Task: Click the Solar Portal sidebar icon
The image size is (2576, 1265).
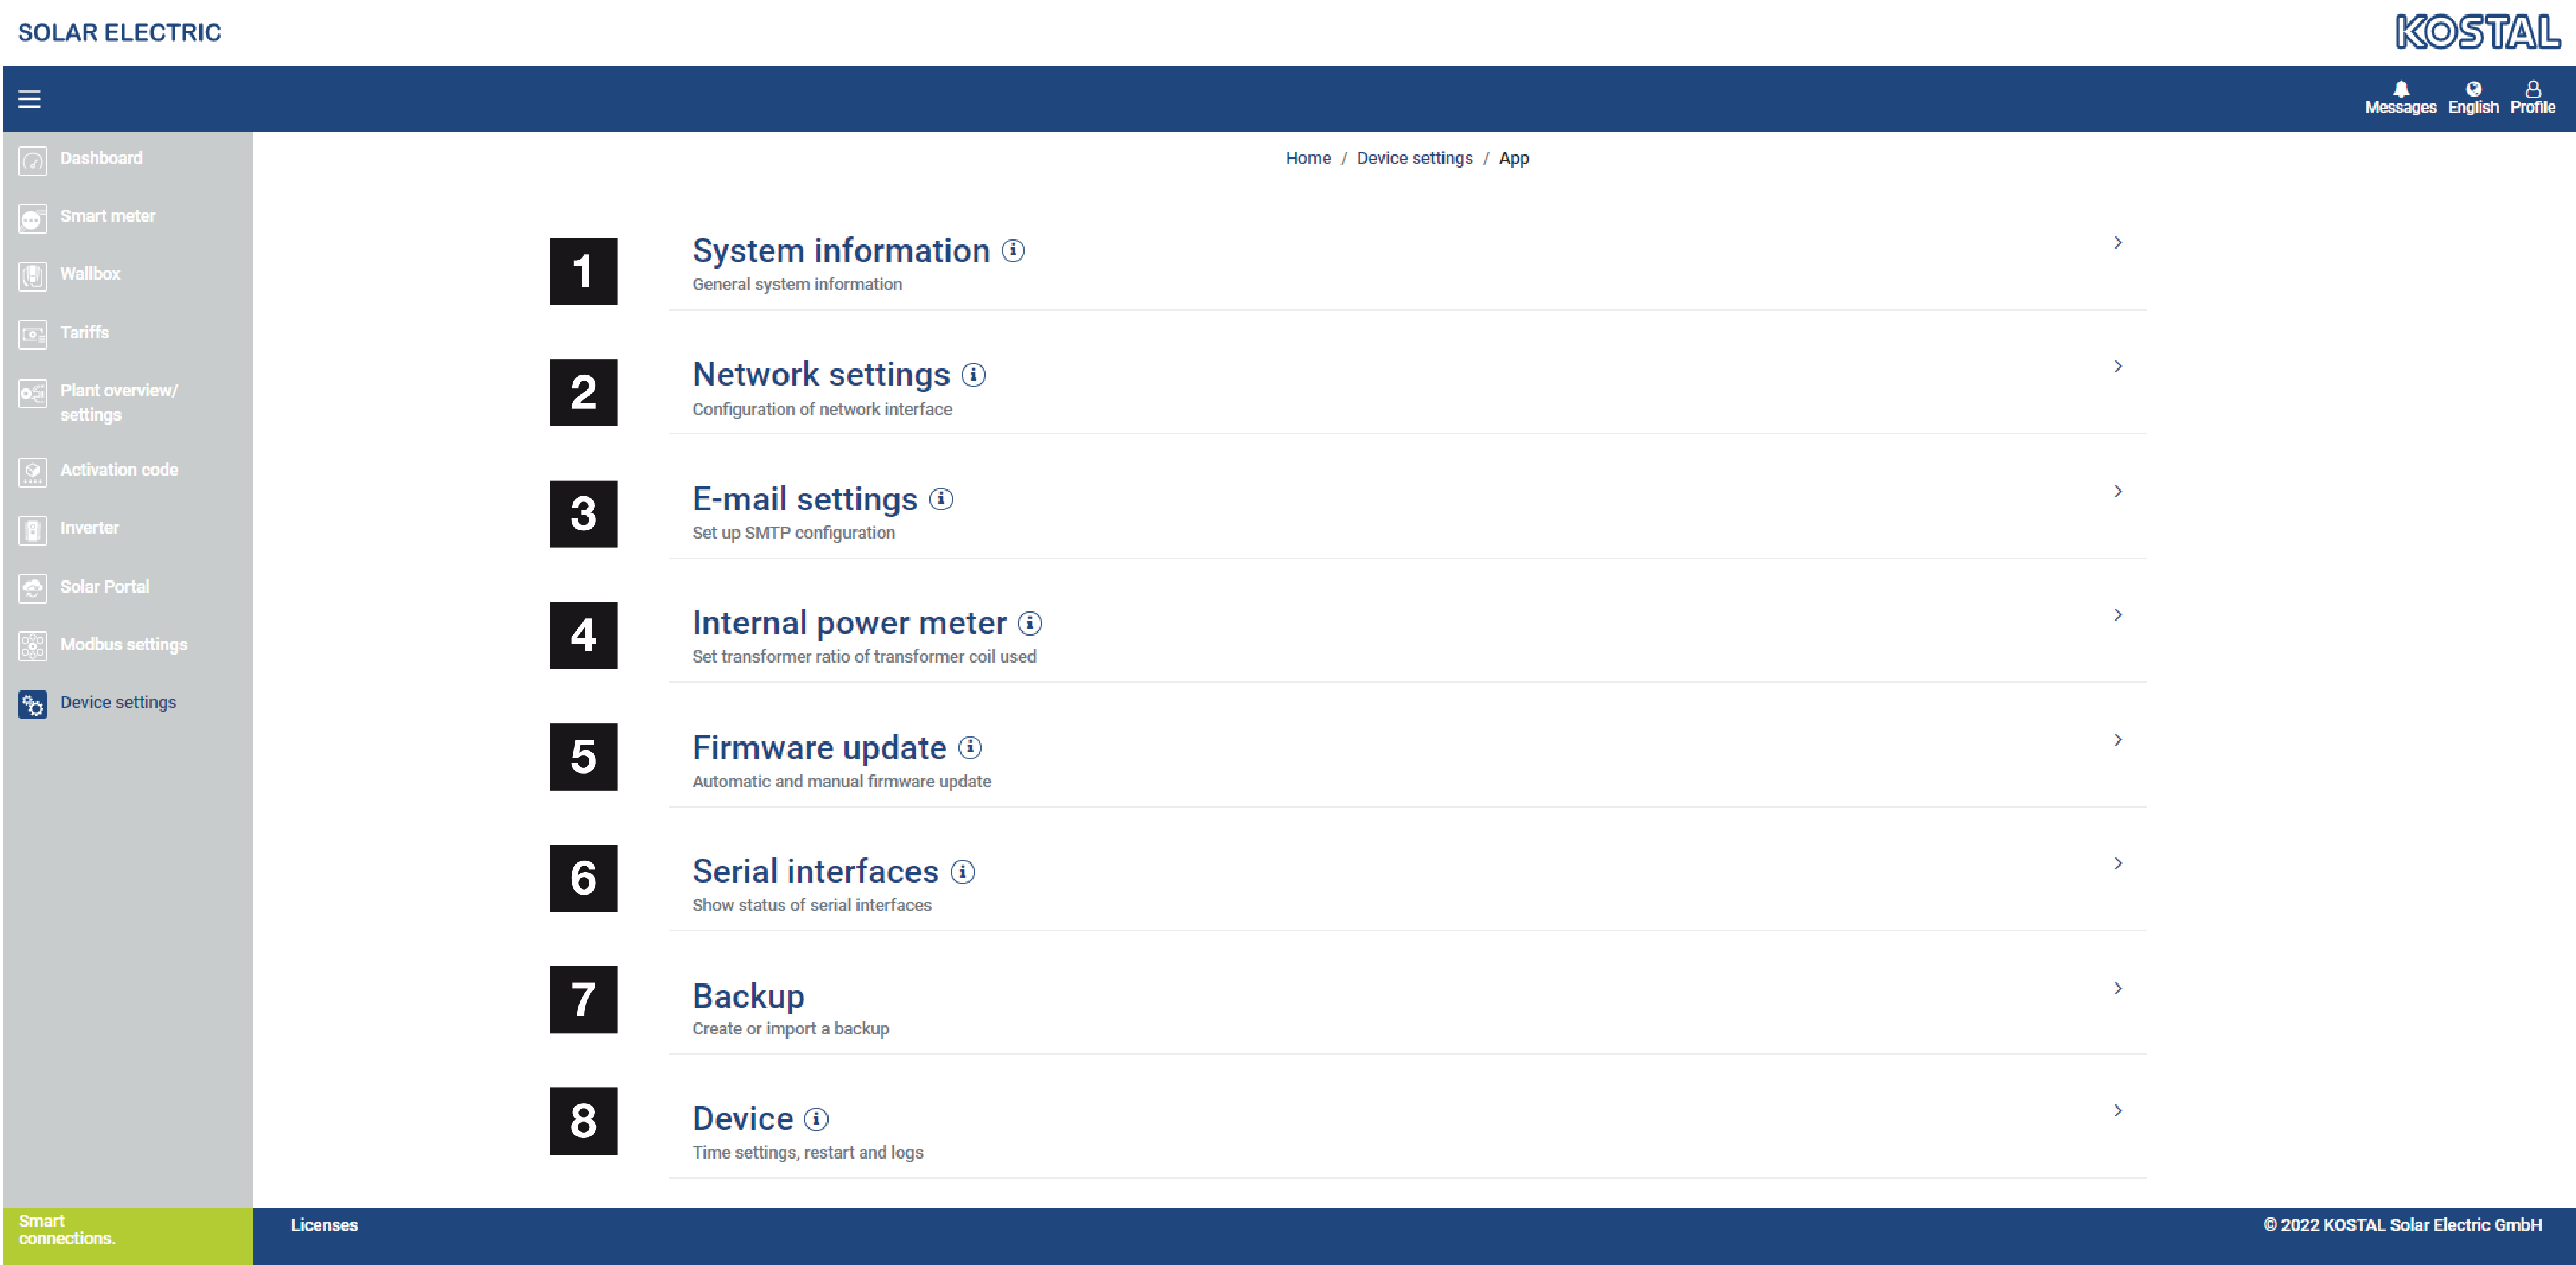Action: pos(32,588)
